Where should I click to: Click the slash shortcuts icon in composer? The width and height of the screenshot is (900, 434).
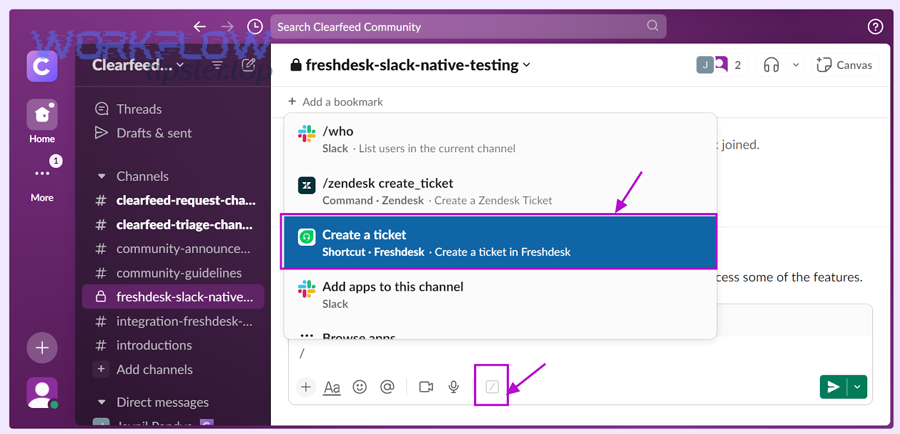point(491,387)
